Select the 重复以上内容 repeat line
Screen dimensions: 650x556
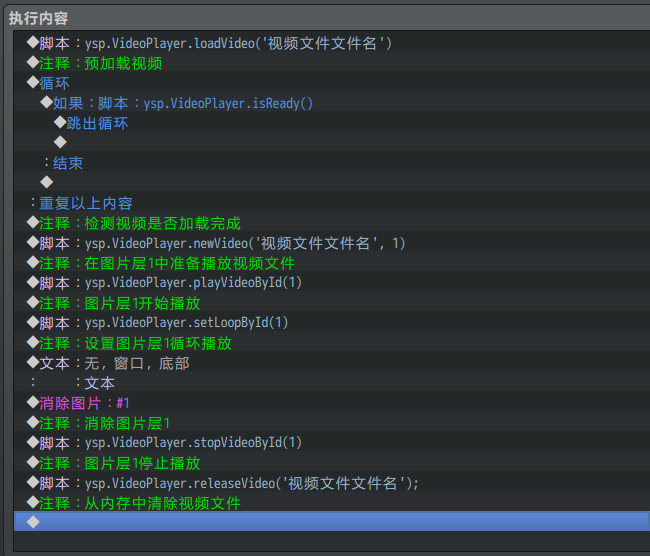click(x=332, y=203)
